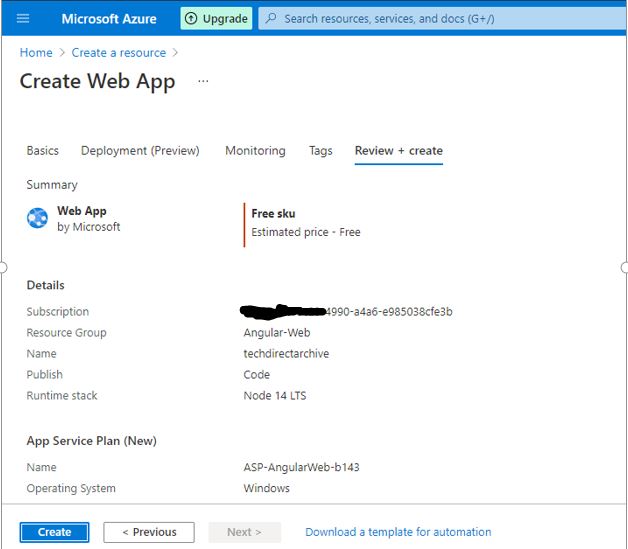Click the 'Subscription' label

58,311
